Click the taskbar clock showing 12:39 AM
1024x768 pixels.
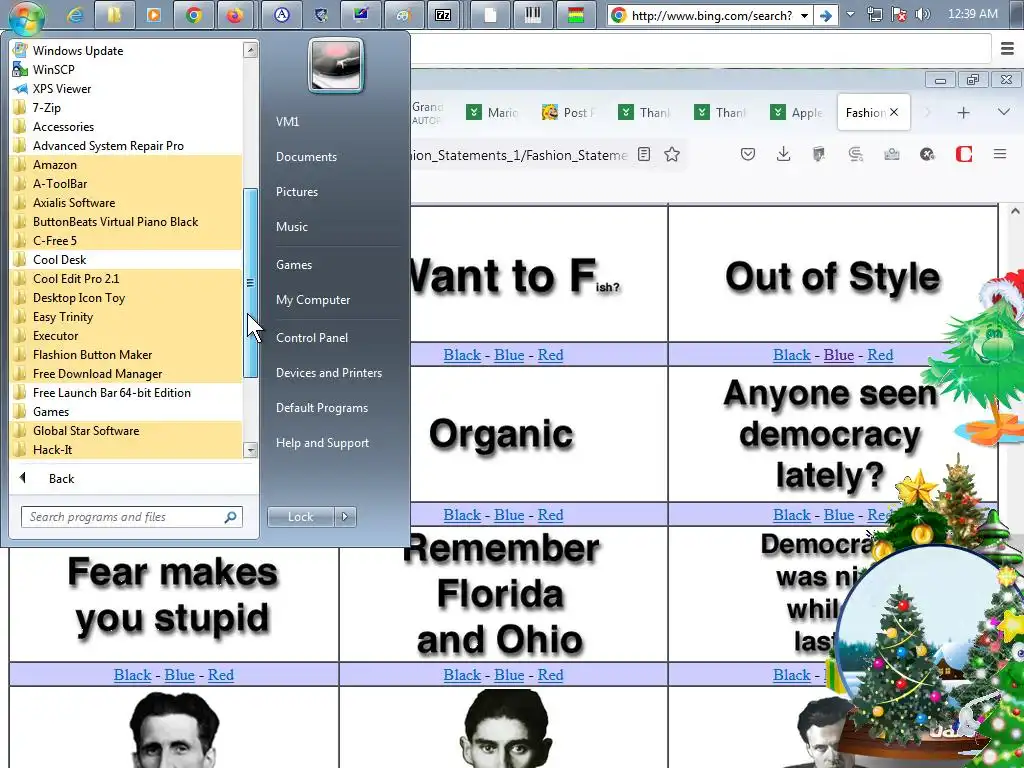click(972, 14)
